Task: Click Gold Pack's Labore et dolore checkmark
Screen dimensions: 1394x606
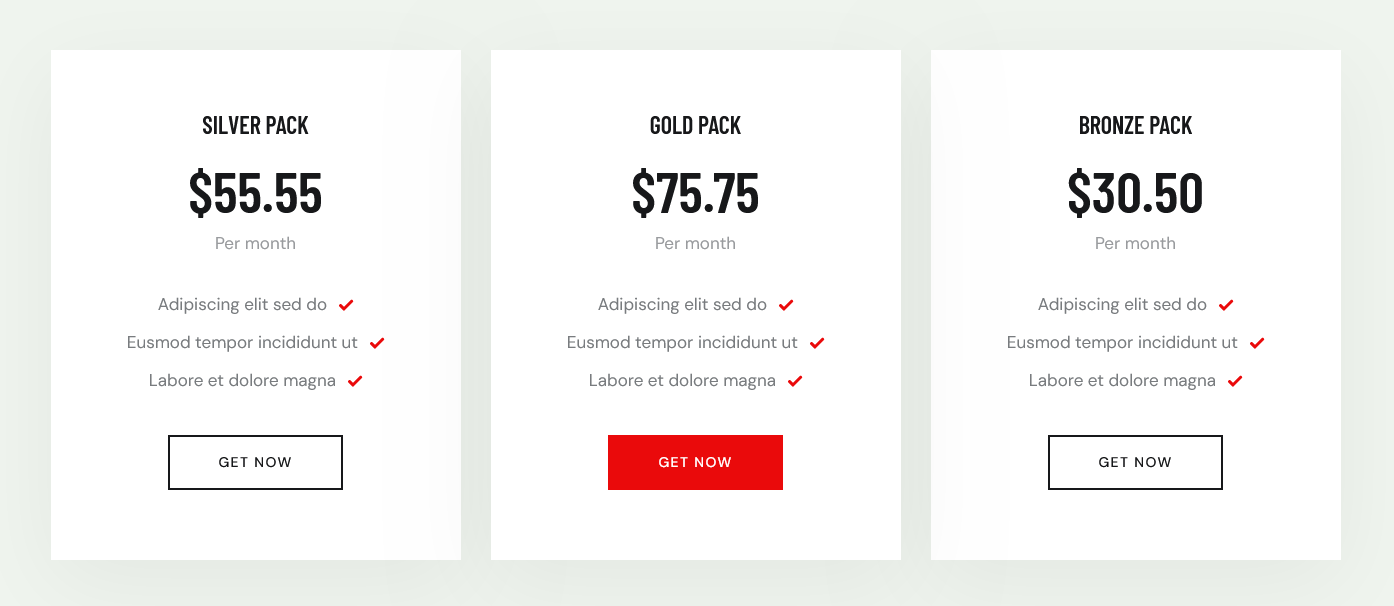Action: [x=795, y=381]
